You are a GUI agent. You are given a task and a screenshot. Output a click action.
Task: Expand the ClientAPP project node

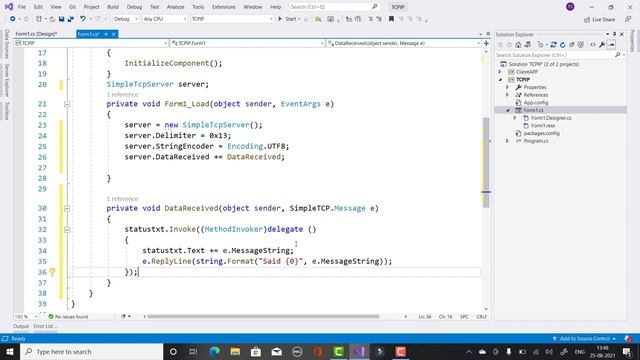pos(500,72)
